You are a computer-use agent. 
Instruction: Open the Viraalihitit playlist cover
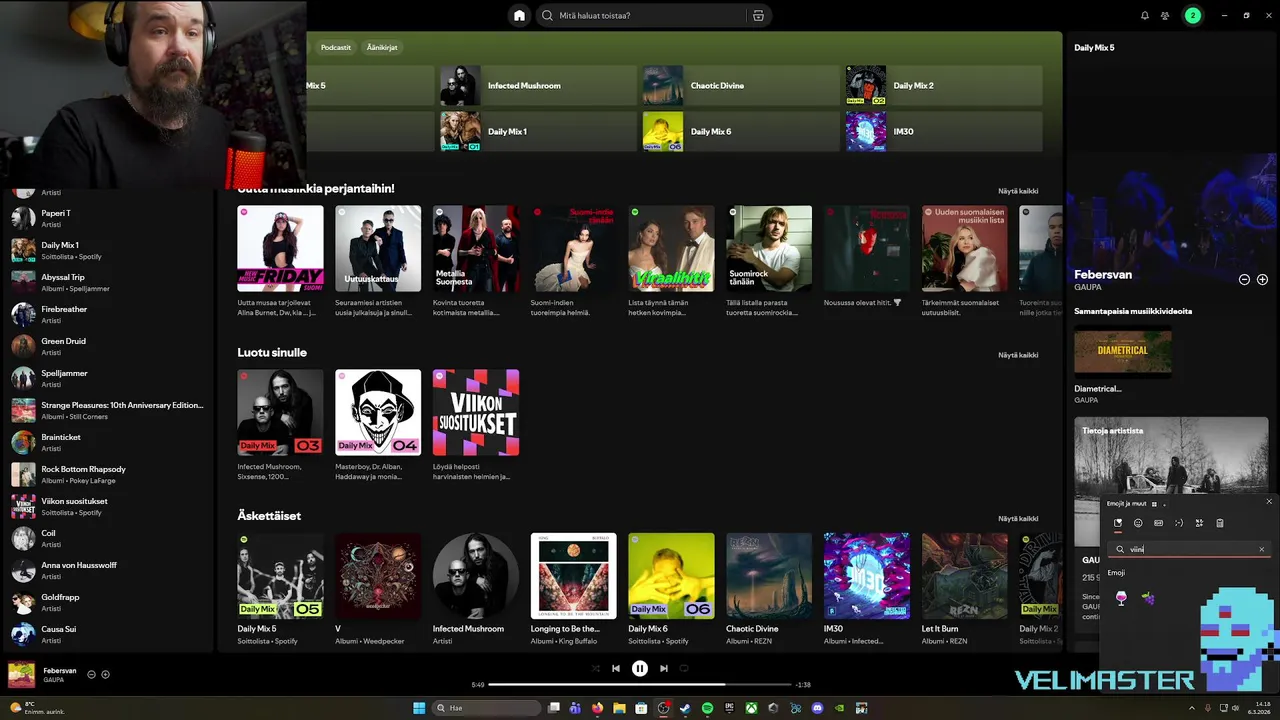[671, 249]
